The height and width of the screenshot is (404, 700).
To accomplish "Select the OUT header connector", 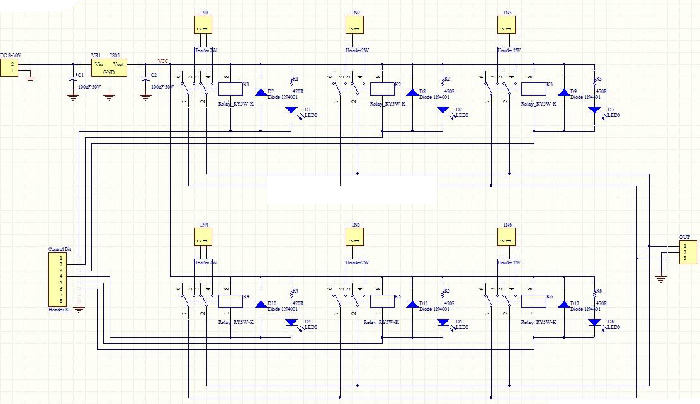I will 688,252.
